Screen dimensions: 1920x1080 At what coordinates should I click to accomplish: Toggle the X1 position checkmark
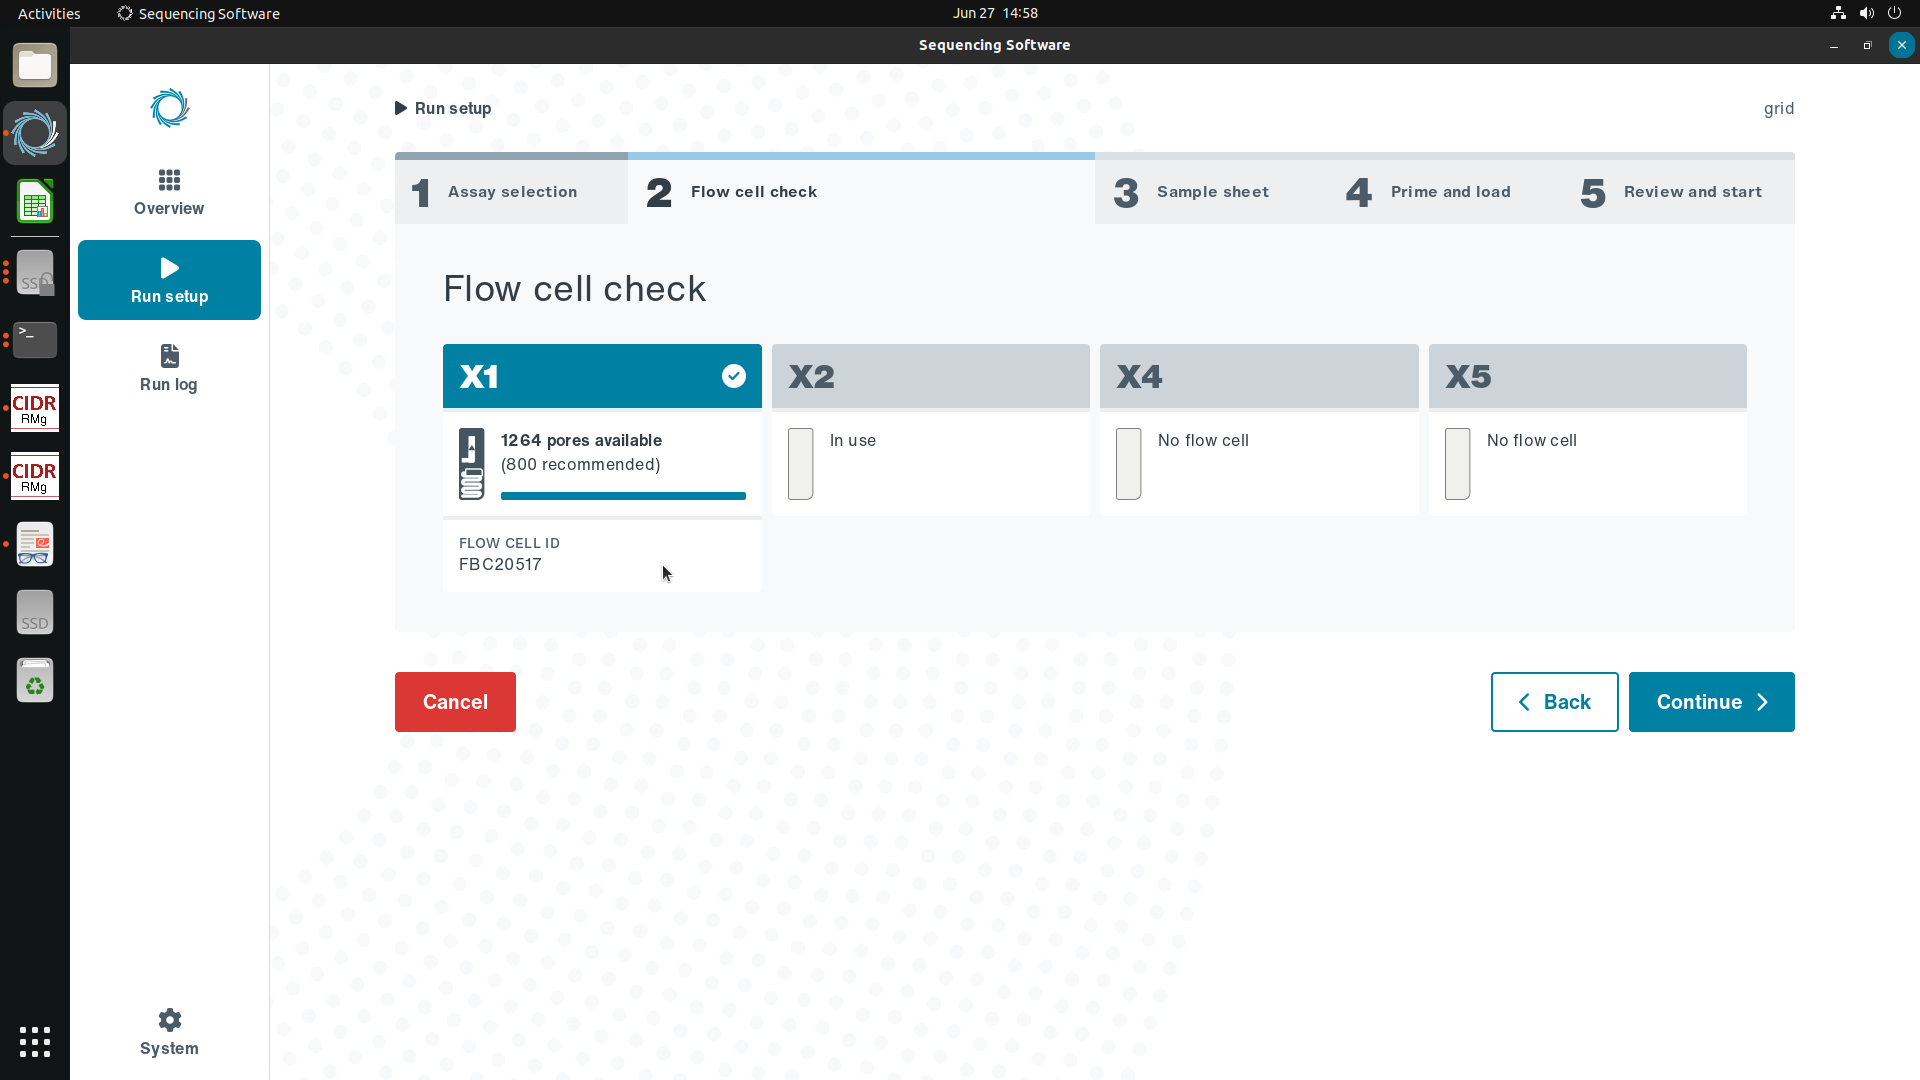734,376
